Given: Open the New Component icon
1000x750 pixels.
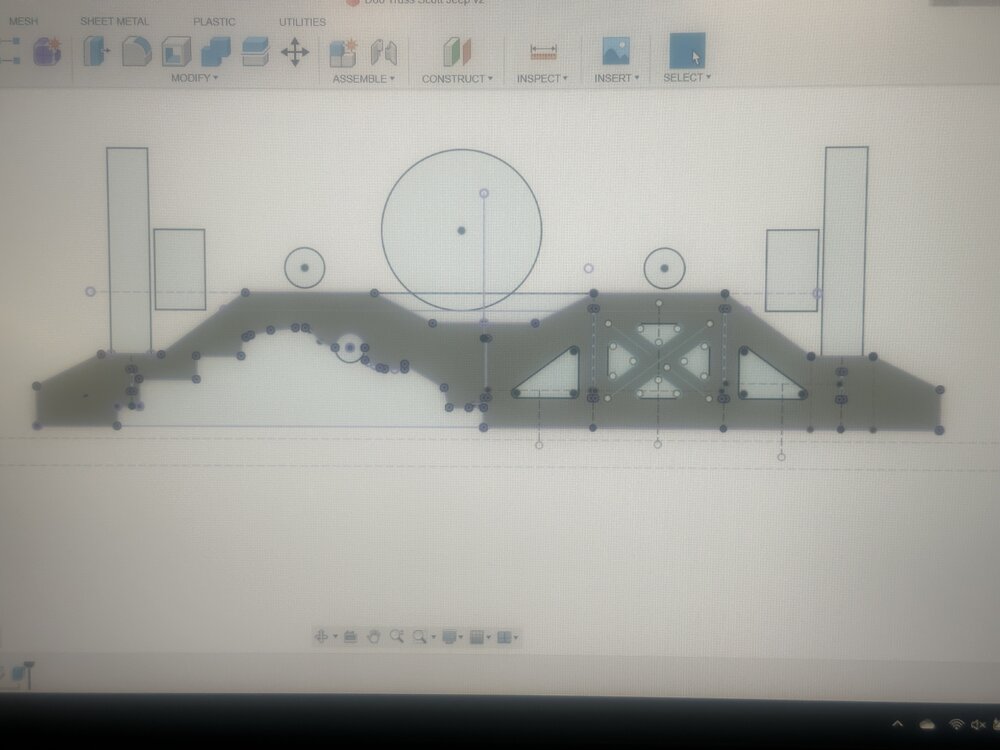Looking at the screenshot, I should coord(343,53).
